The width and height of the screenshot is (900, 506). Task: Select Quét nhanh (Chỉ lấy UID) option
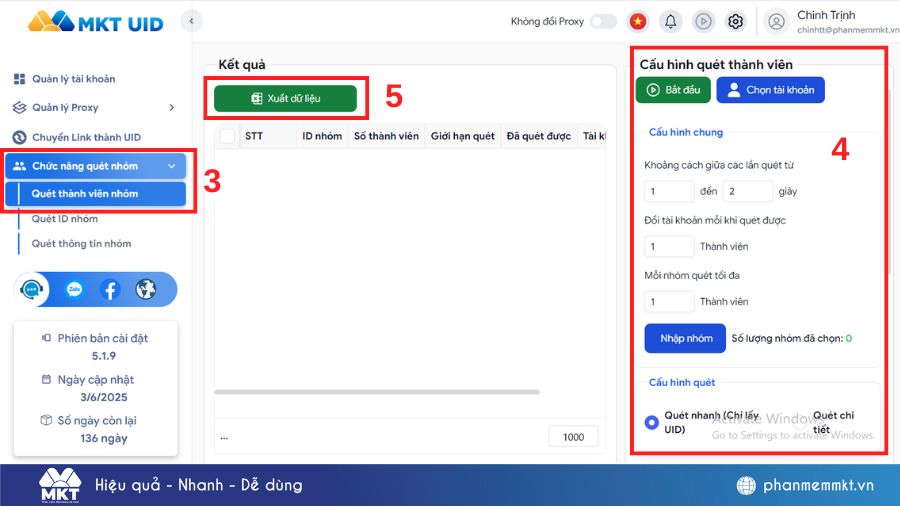coord(651,422)
